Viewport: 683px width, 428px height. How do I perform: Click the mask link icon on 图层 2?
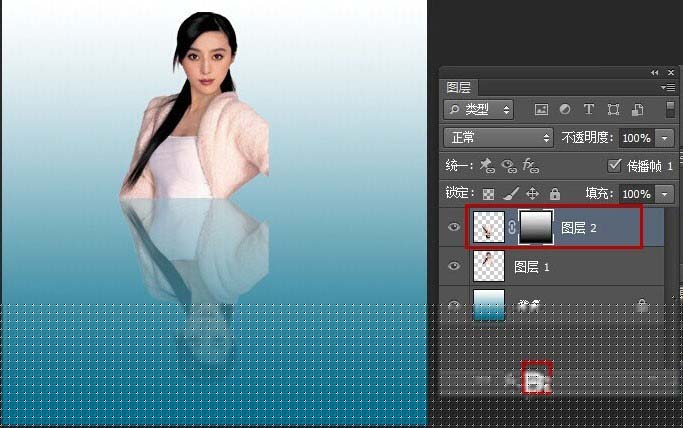512,228
